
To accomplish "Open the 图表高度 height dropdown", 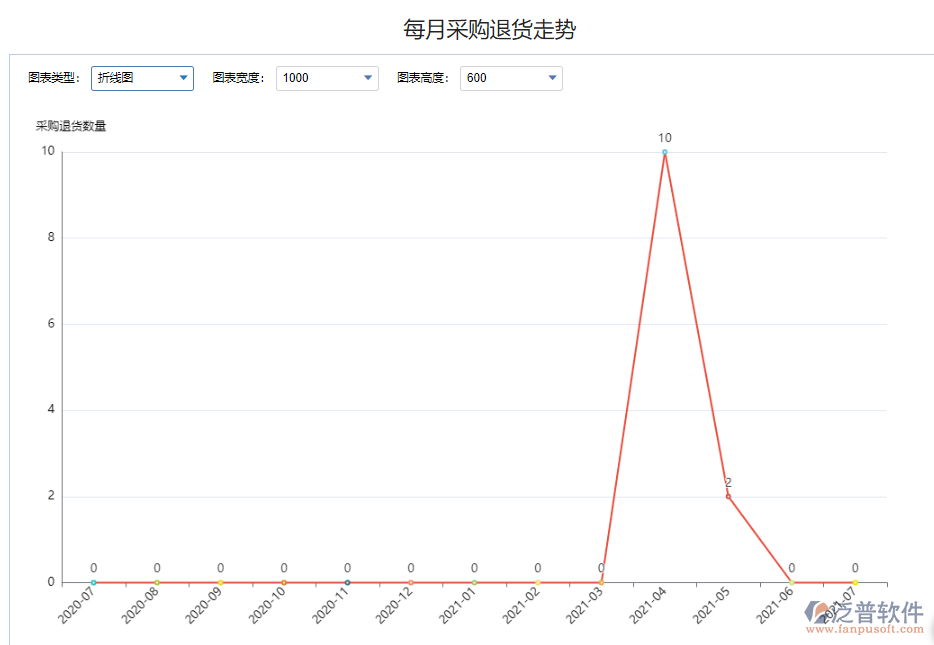I will click(551, 77).
